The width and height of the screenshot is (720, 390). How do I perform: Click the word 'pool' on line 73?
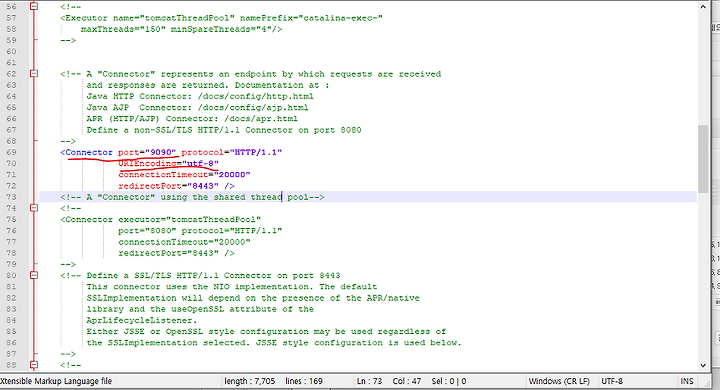298,197
